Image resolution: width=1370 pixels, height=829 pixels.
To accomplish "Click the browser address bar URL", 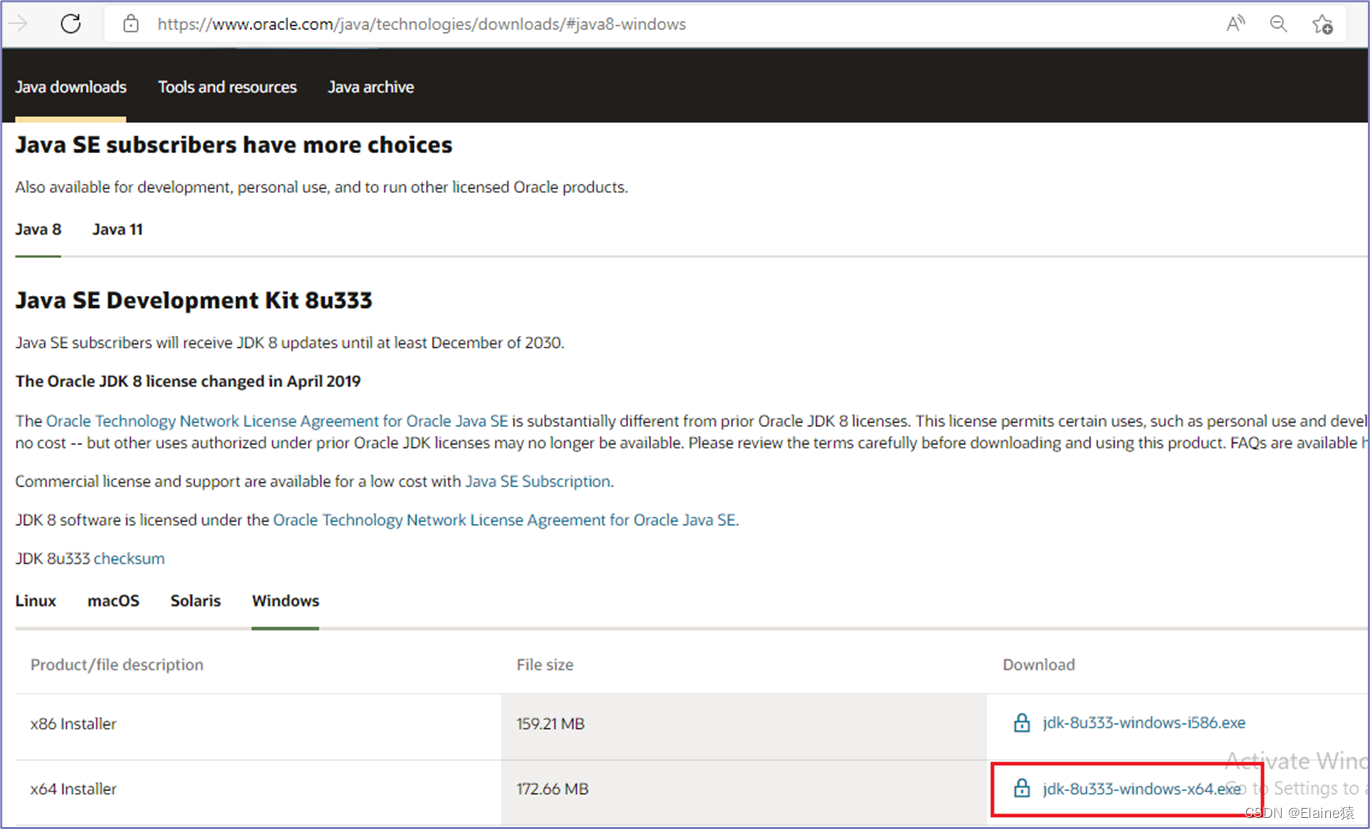I will [x=422, y=24].
